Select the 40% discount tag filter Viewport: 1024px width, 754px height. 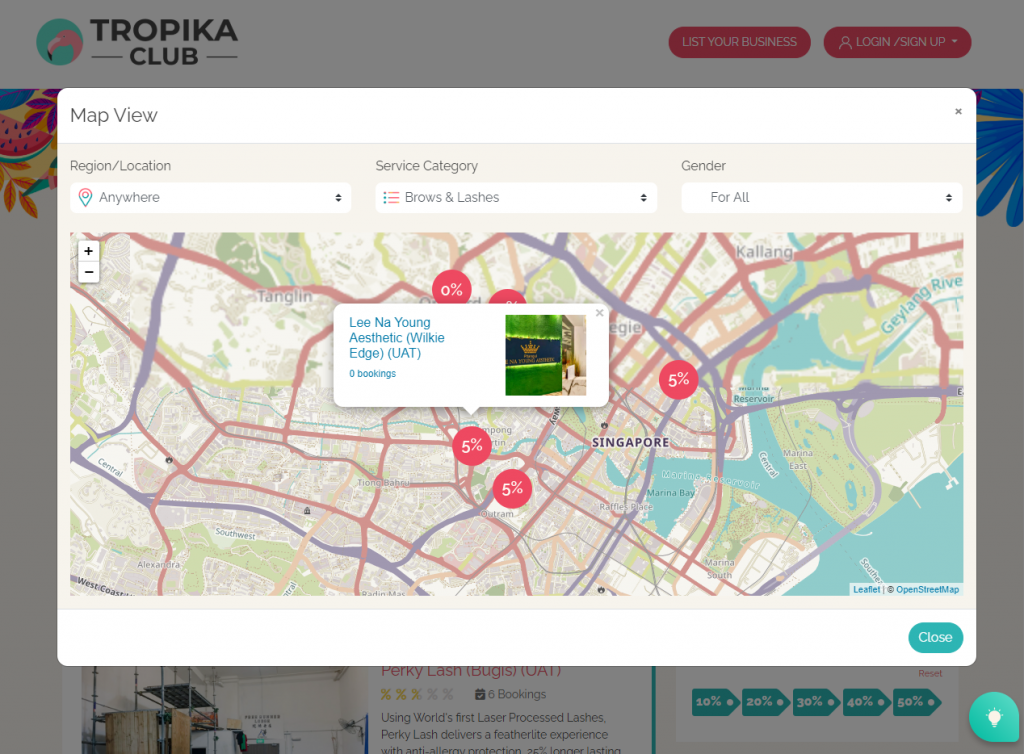pos(867,702)
